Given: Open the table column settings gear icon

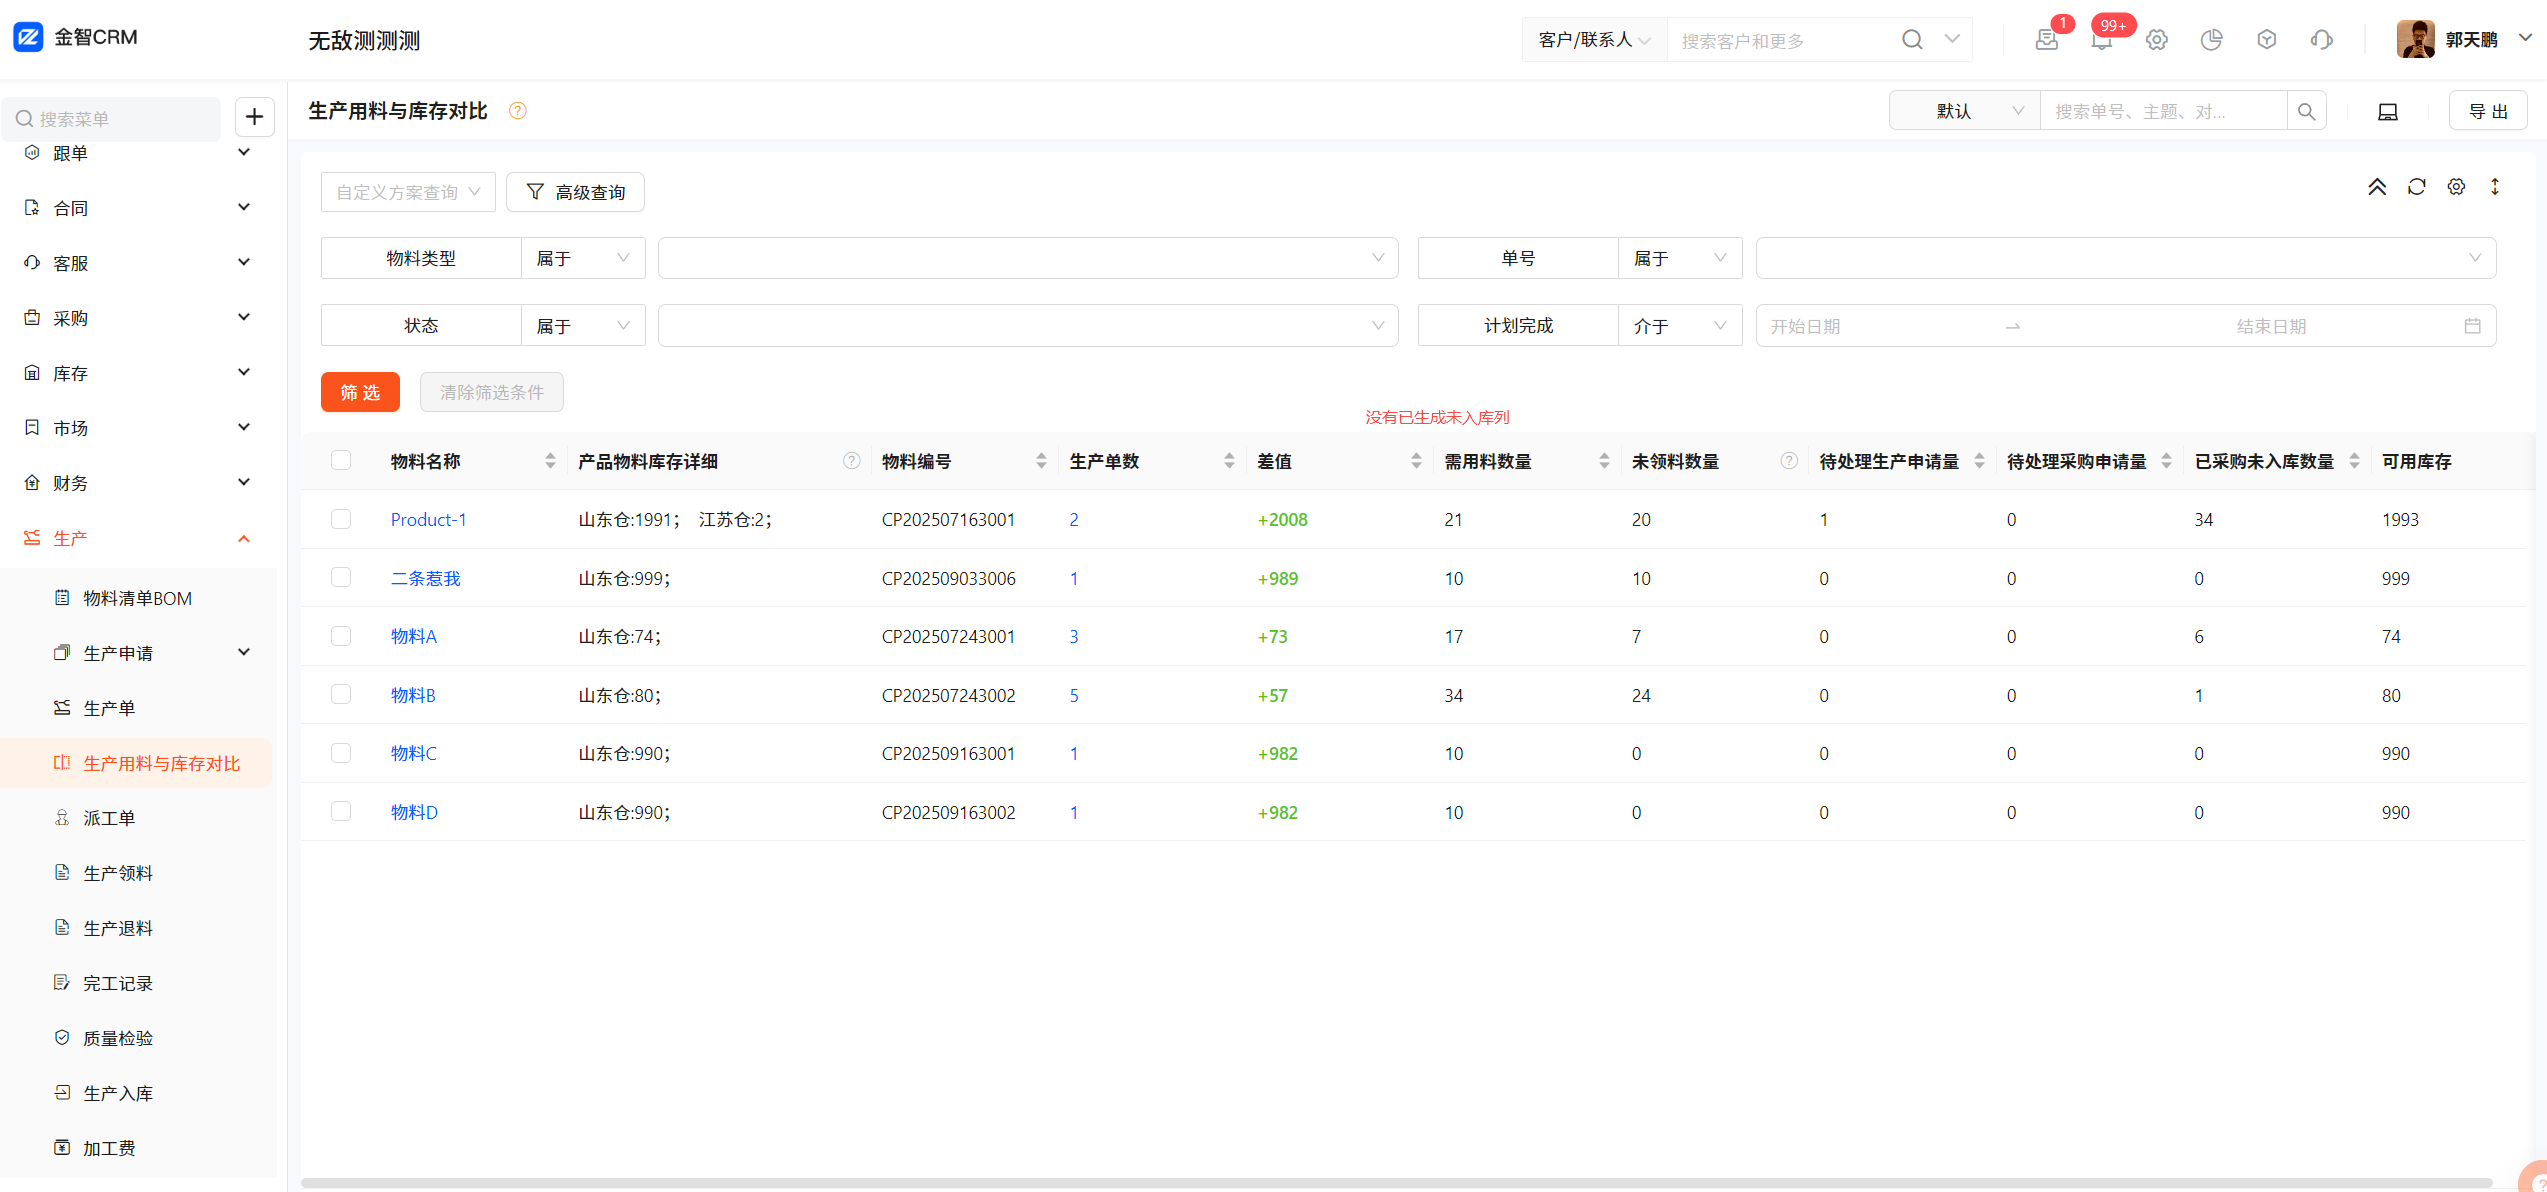Looking at the screenshot, I should coord(2456,187).
